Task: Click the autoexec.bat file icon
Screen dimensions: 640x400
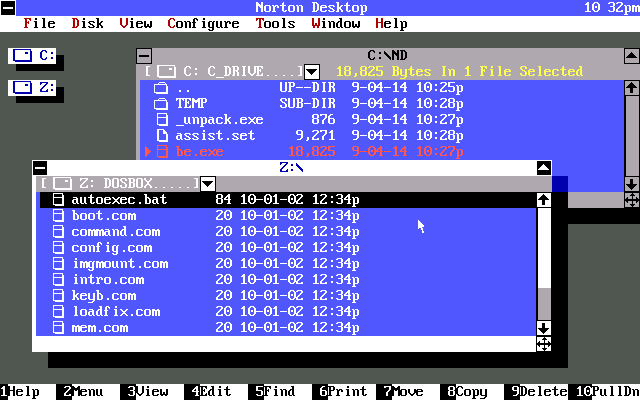Action: 57,200
